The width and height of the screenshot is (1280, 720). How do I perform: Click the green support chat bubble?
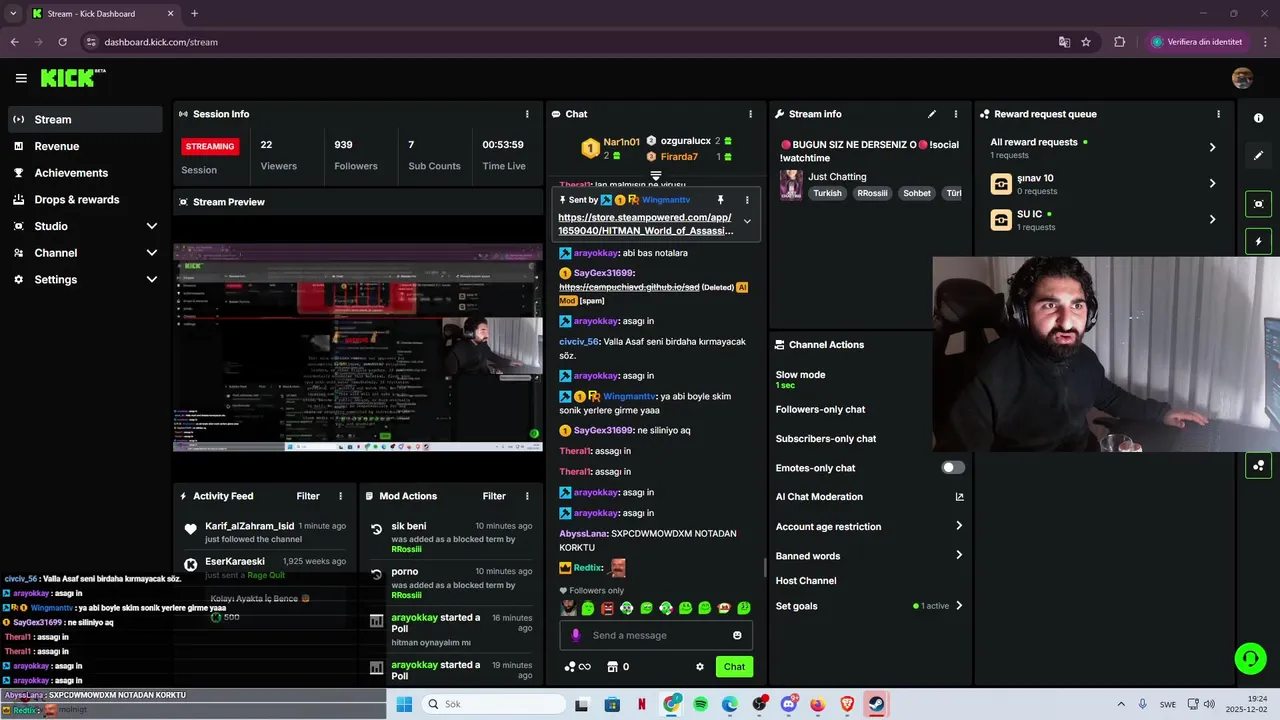point(1250,658)
